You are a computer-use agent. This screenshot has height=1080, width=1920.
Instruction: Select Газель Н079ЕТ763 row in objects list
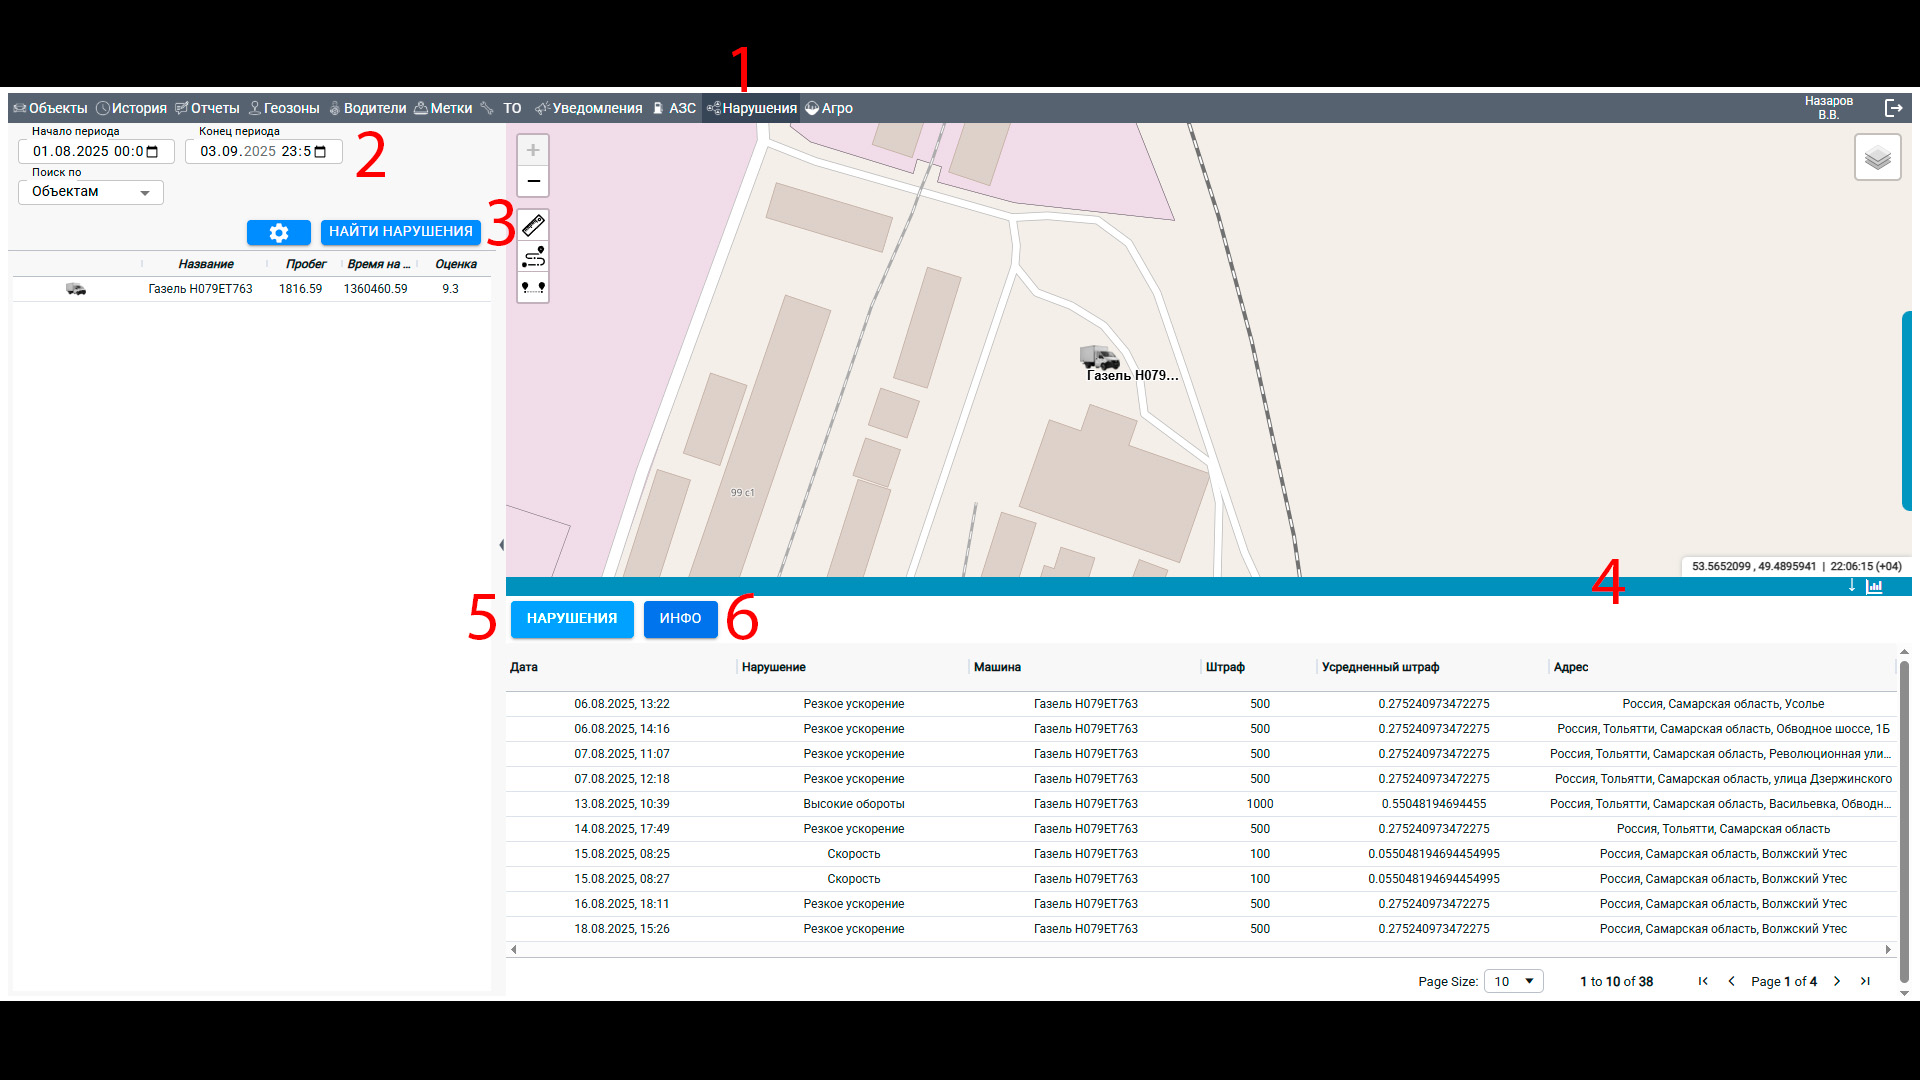200,289
